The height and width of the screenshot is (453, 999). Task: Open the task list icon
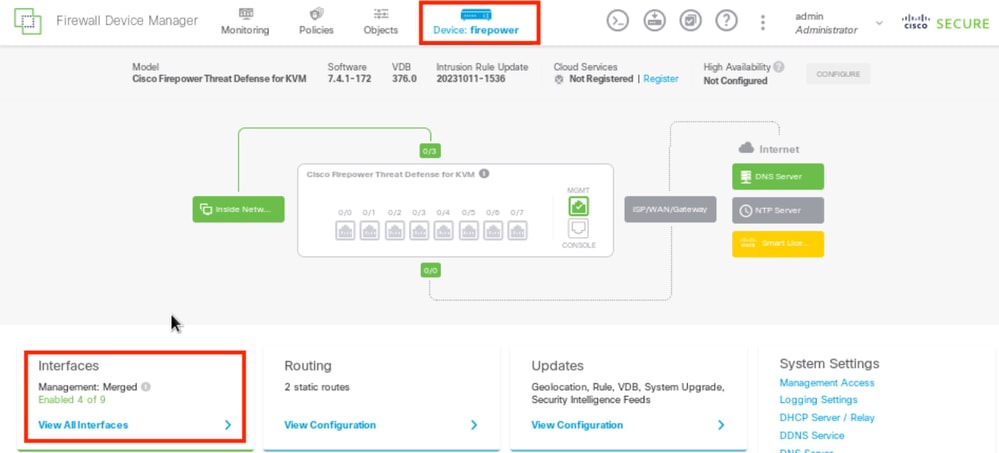click(x=690, y=21)
